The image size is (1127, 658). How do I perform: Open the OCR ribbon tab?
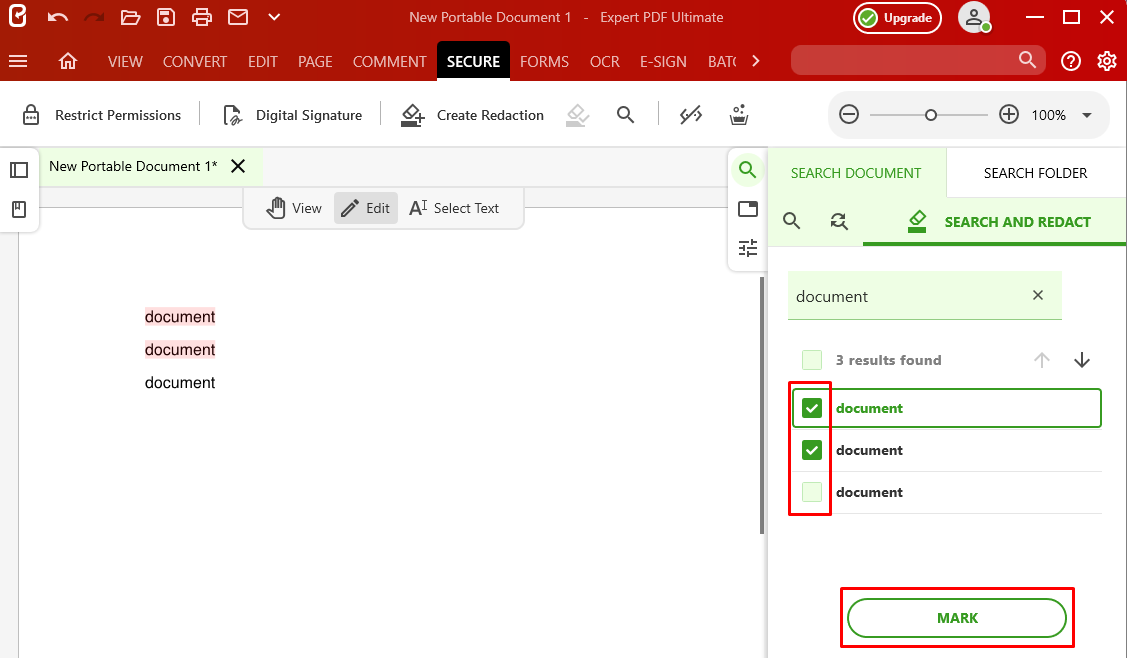604,62
